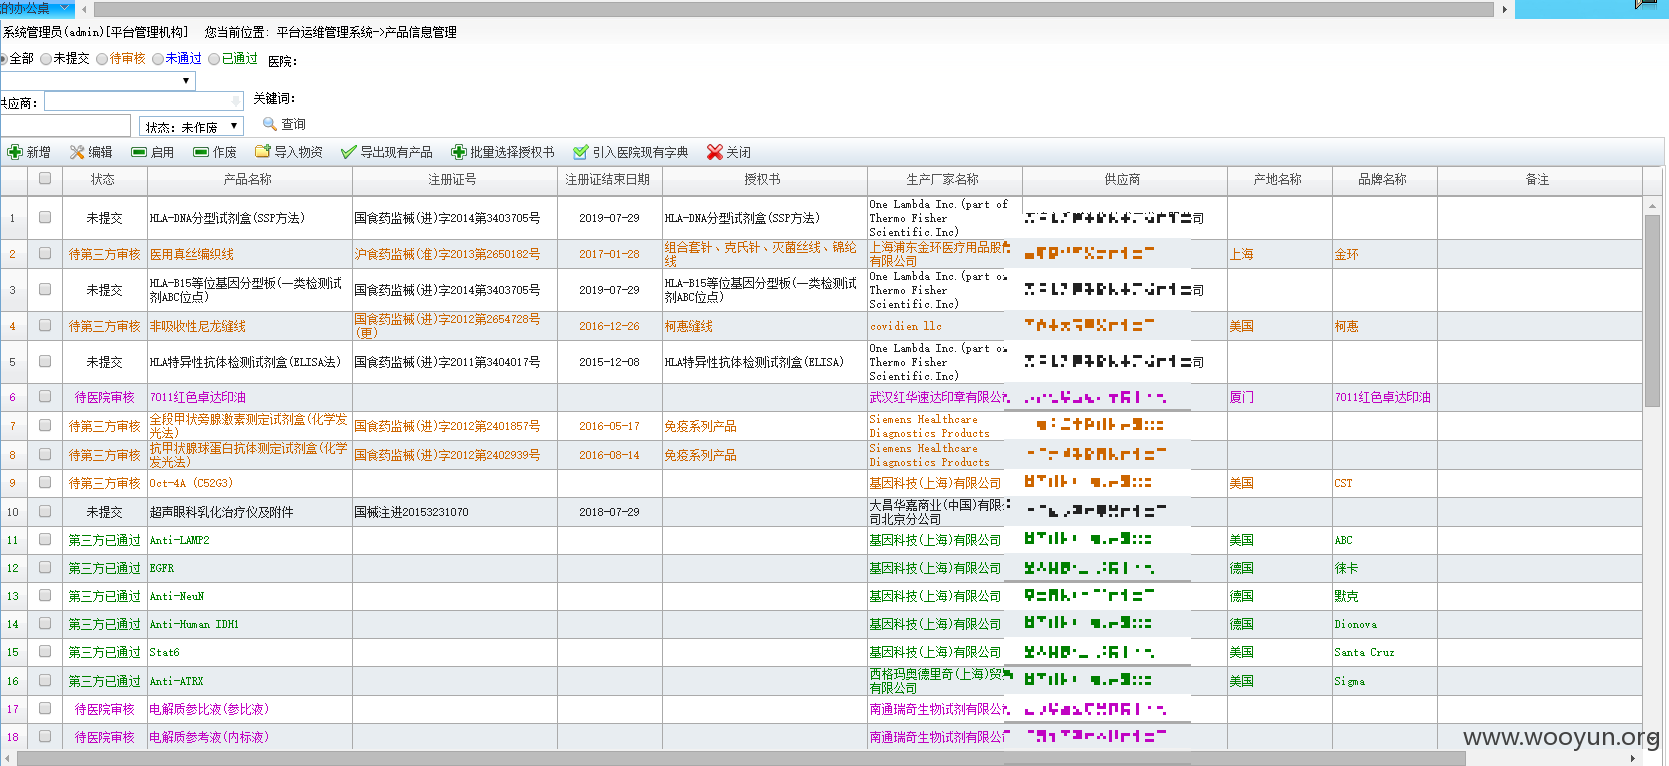1669x766 pixels.
Task: Click the 2018-07-29 expiry date cell
Action: (x=609, y=512)
